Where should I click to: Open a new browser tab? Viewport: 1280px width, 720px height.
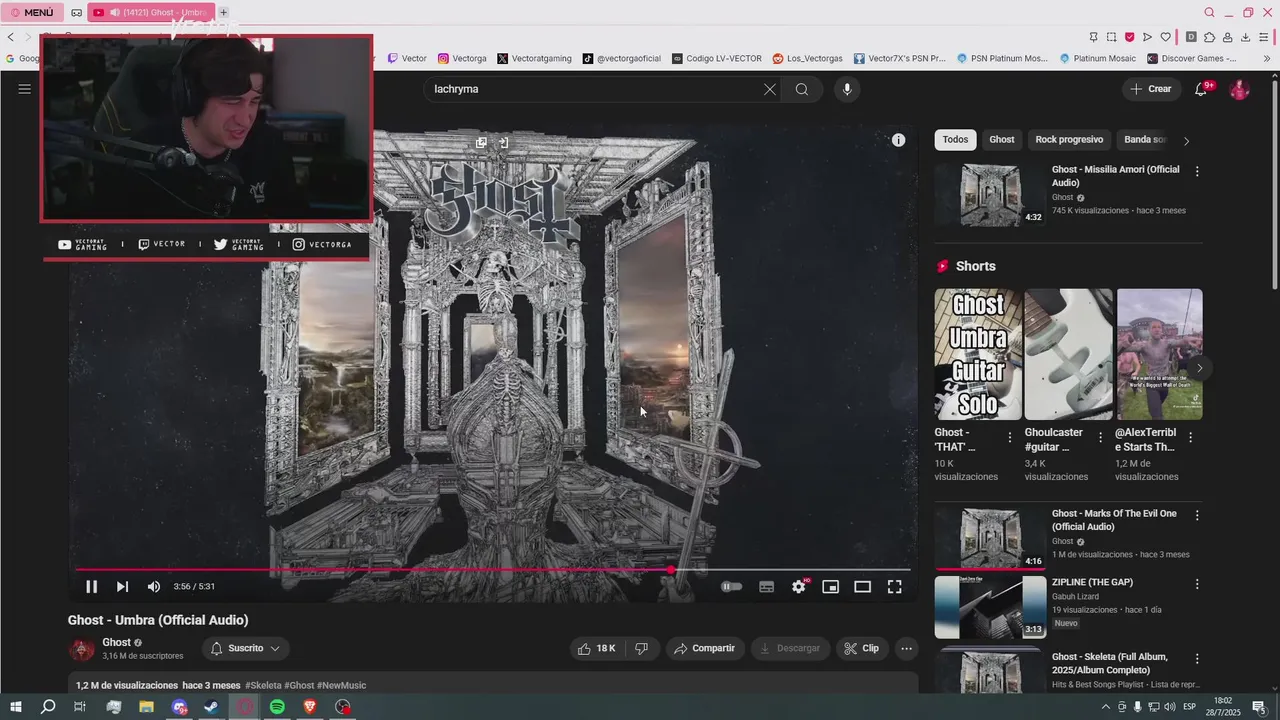pyautogui.click(x=223, y=13)
